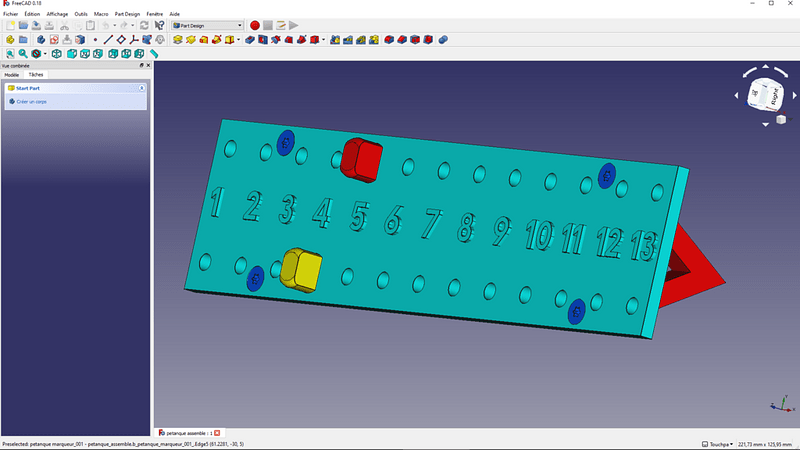Select the Pocket tool
The height and width of the screenshot is (450, 800).
click(250, 40)
